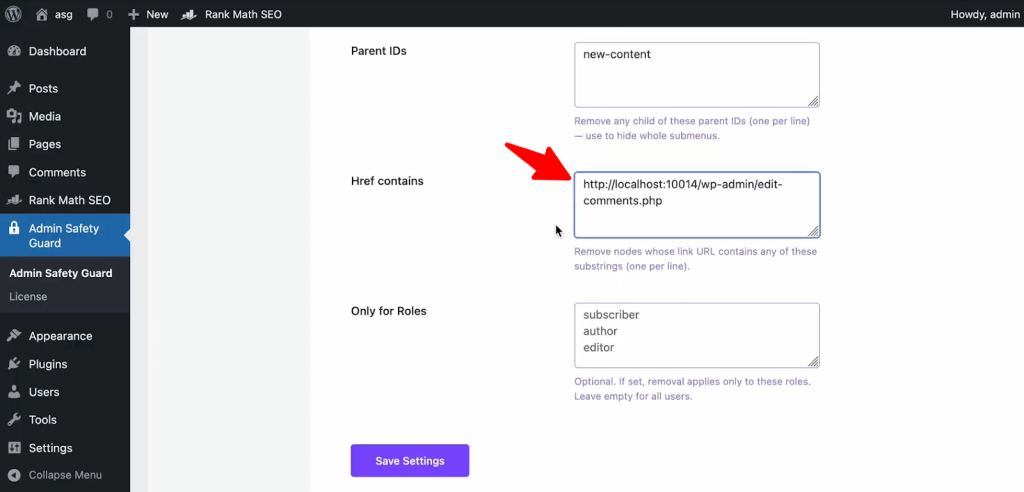Screen dimensions: 1024x492
Task: Click the Media library icon
Action: click(x=14, y=116)
